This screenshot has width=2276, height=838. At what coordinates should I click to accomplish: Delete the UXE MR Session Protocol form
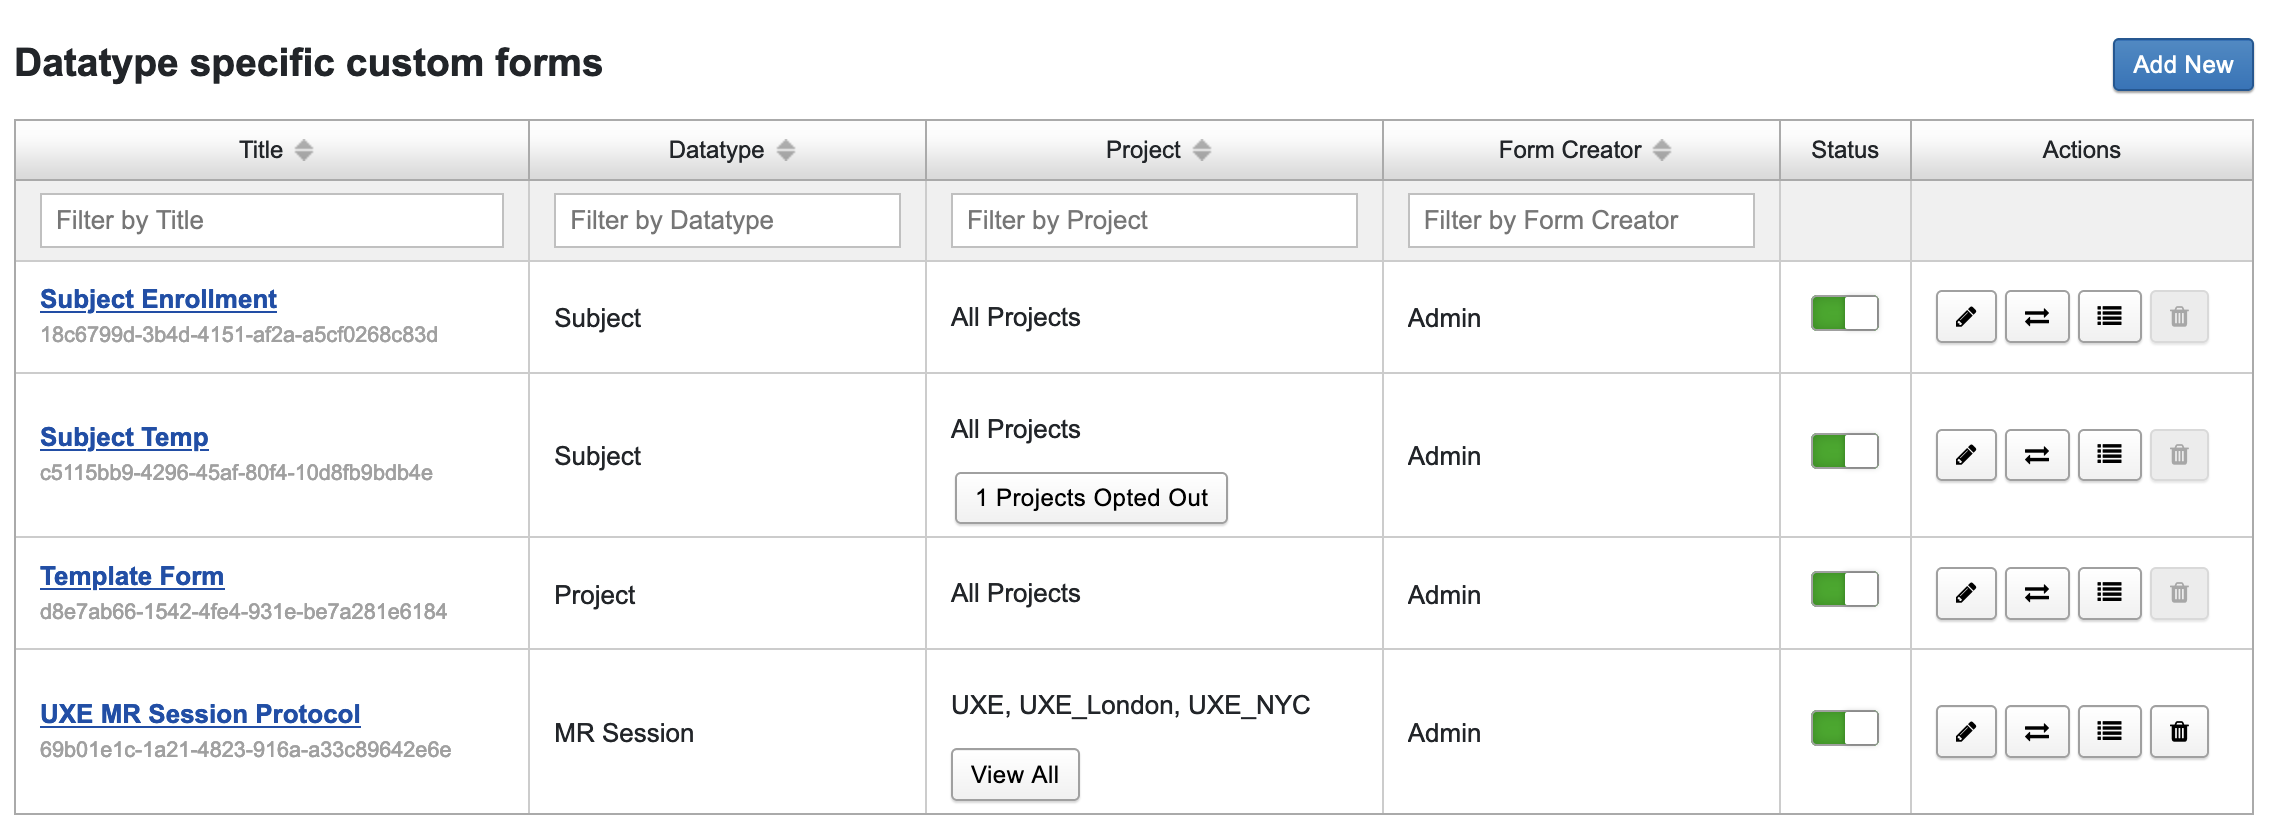pyautogui.click(x=2180, y=731)
